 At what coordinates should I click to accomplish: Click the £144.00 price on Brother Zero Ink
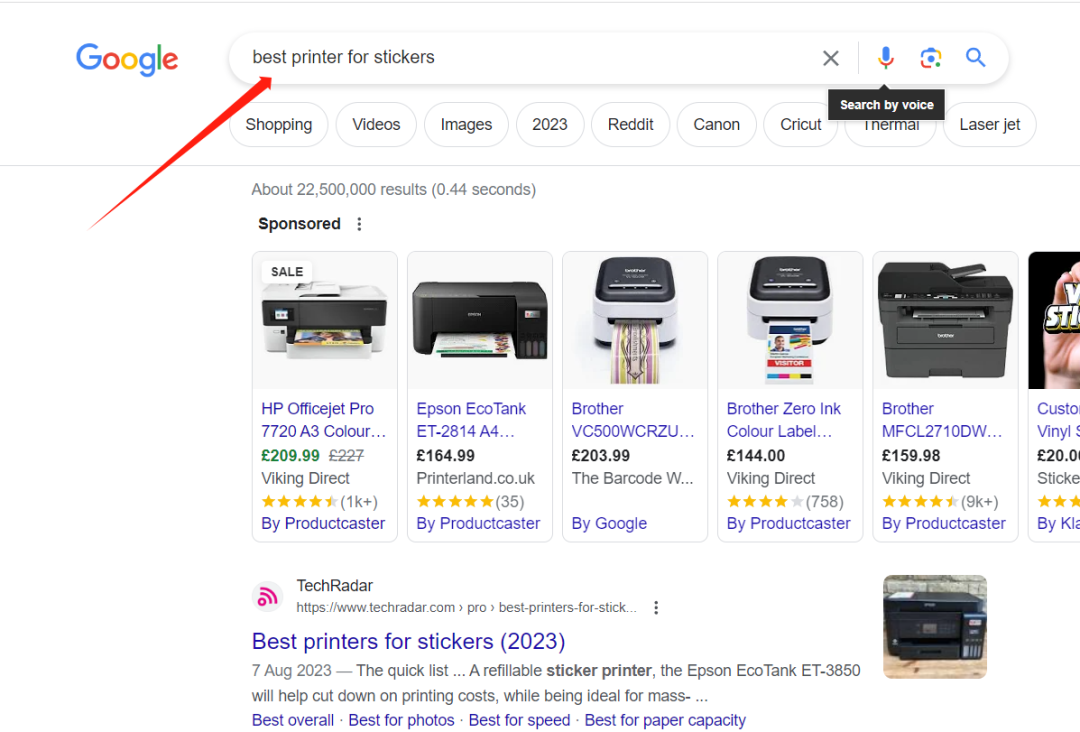(x=756, y=456)
